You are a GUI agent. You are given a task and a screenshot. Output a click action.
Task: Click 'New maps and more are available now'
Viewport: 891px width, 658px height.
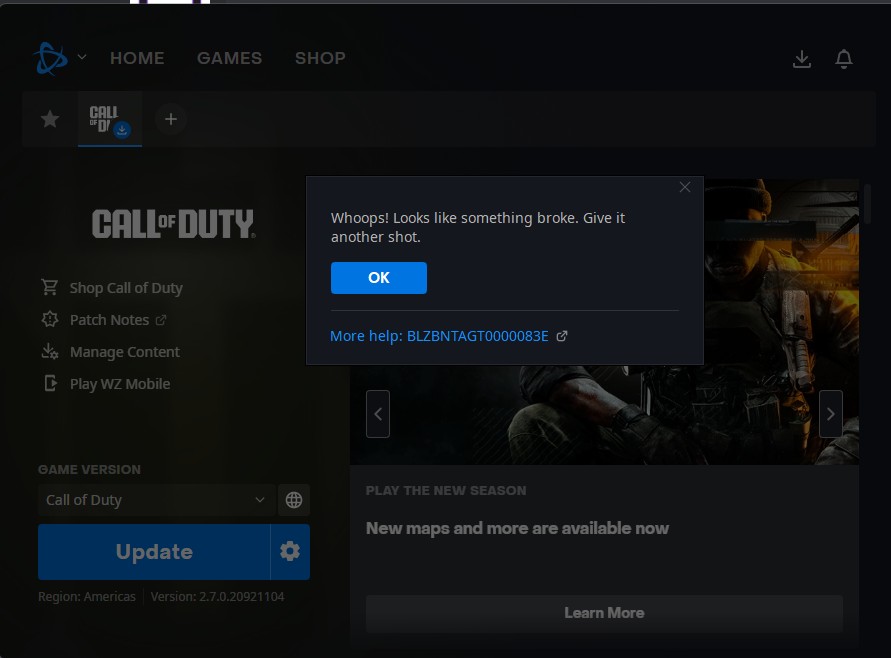pyautogui.click(x=517, y=528)
